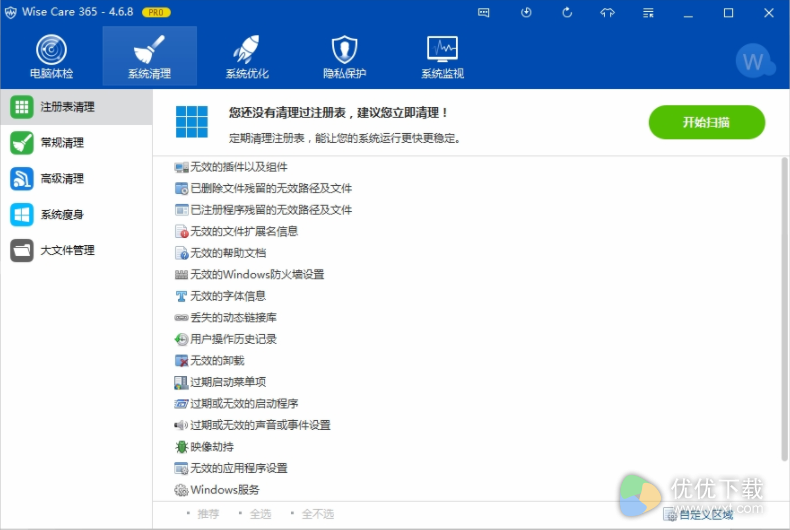
Task: Click the PRO badge in the title bar
Action: (x=156, y=12)
